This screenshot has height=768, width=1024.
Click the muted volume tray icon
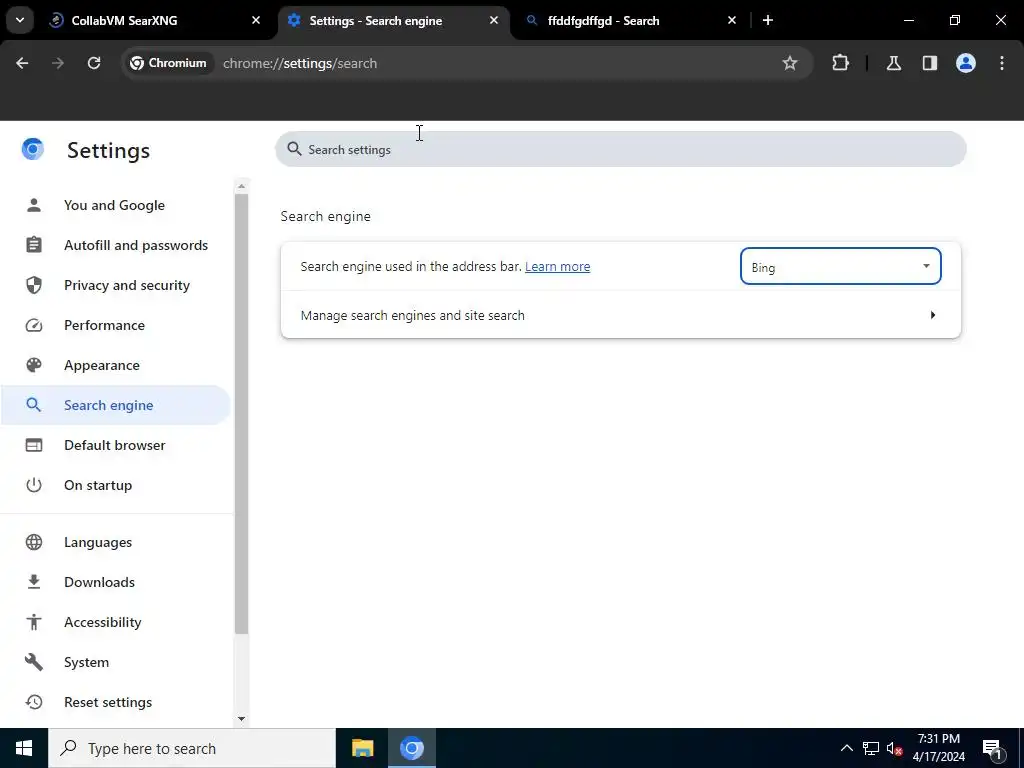[x=895, y=748]
